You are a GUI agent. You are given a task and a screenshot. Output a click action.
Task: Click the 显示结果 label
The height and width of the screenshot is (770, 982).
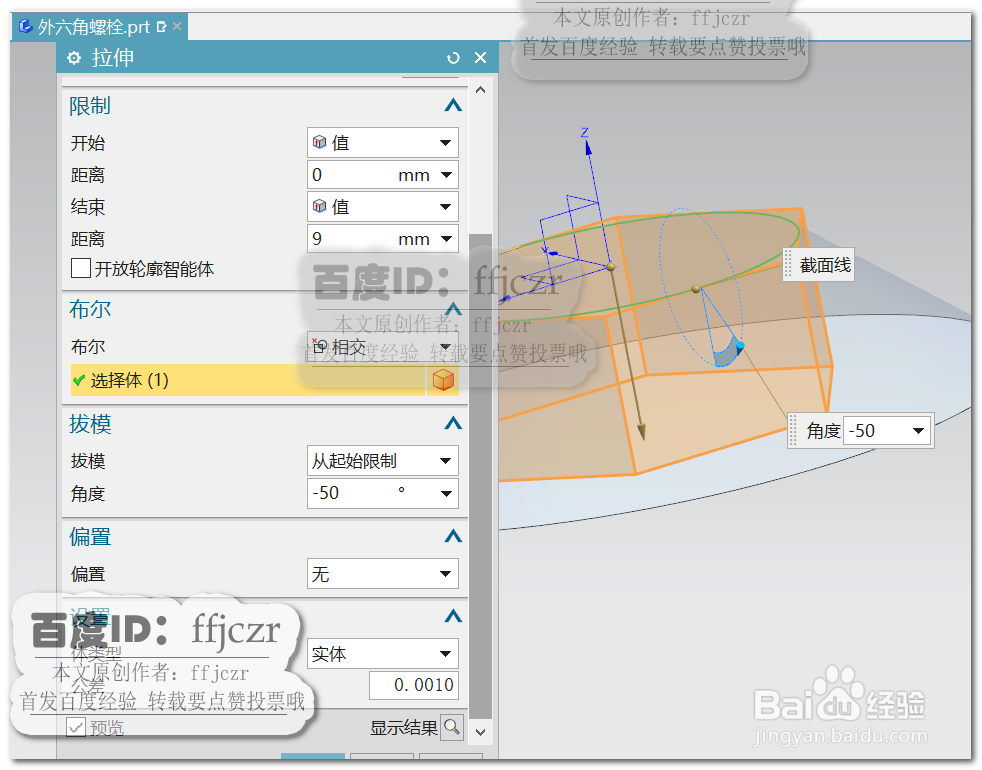[403, 727]
